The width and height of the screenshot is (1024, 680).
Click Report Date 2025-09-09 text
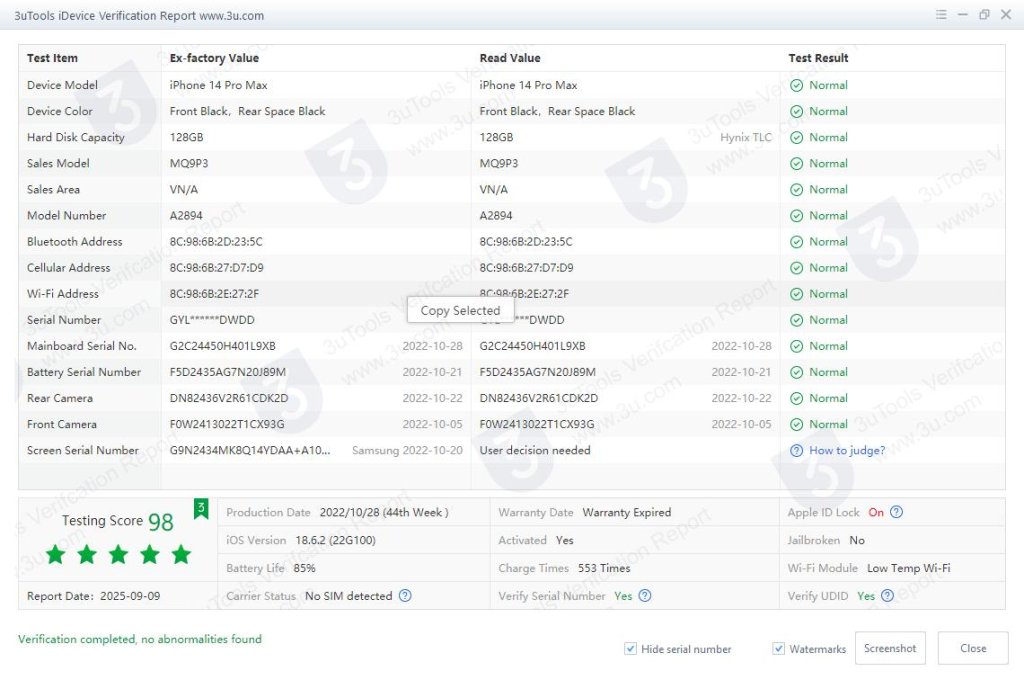pos(93,596)
